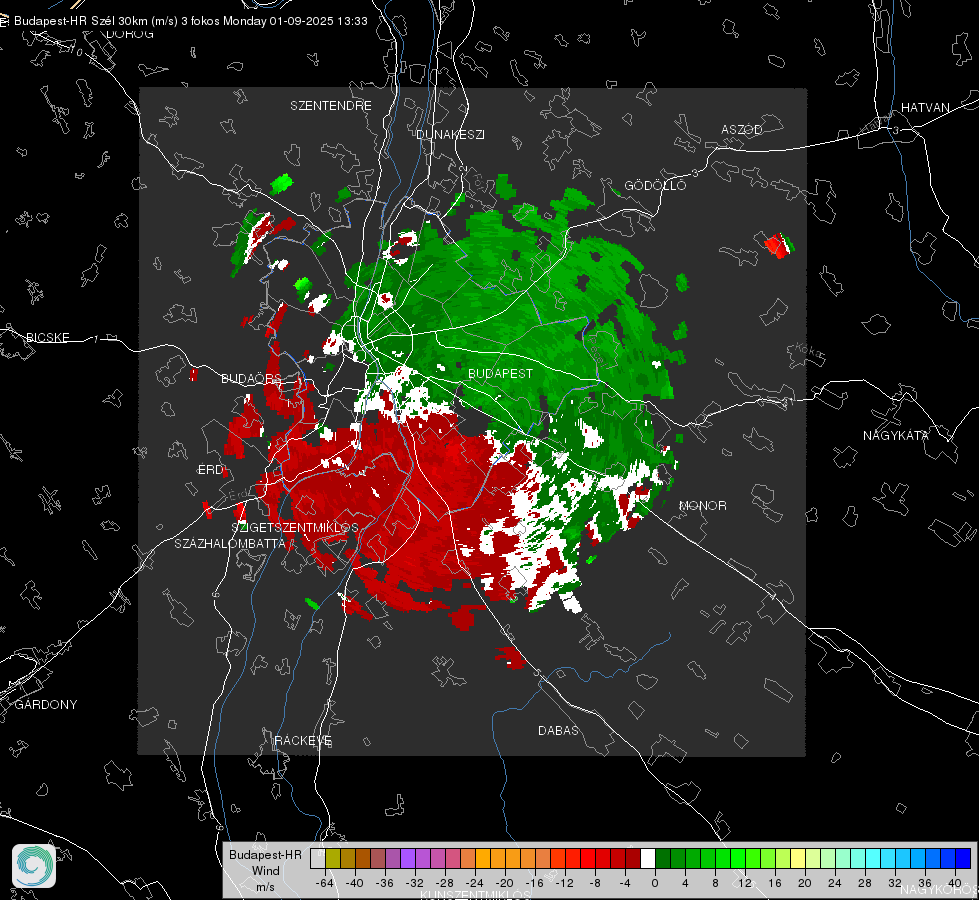Click the 'BUDAPEST' city label
979x900 pixels.
tap(501, 373)
